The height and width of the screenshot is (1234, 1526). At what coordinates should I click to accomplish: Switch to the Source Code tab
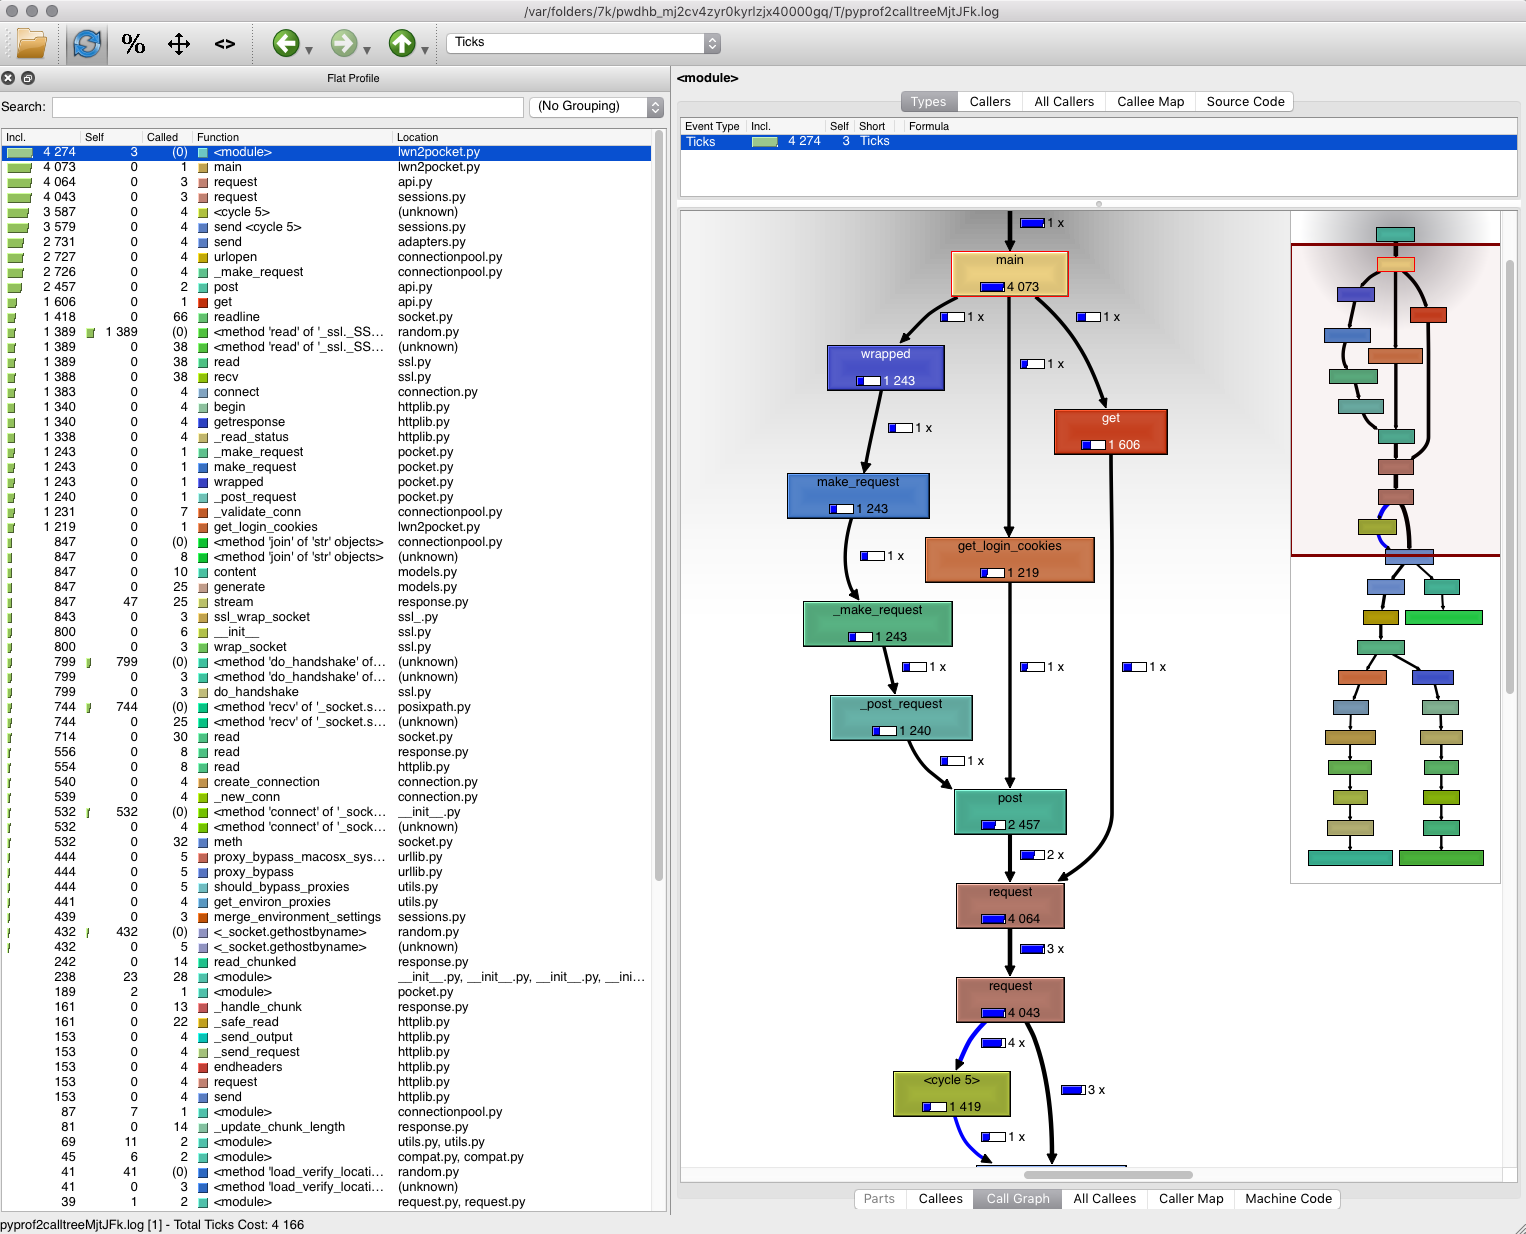1244,101
